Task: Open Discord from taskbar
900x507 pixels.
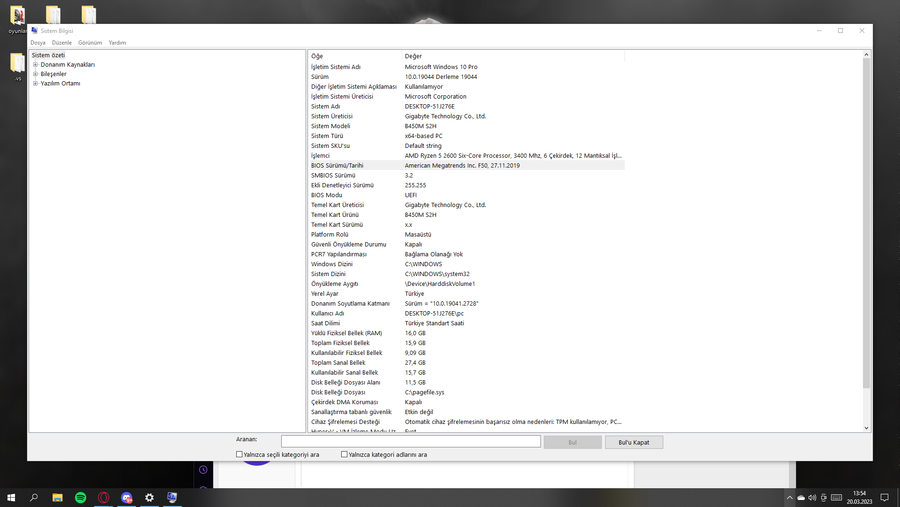Action: click(x=126, y=498)
